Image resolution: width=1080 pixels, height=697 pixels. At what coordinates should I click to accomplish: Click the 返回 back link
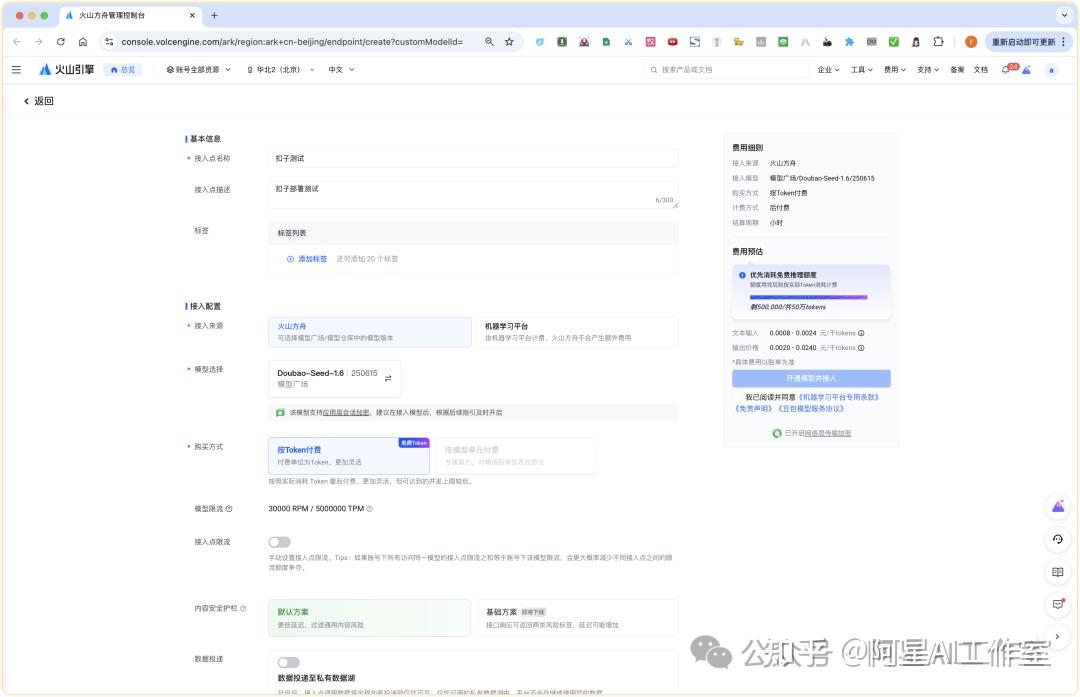(x=39, y=101)
